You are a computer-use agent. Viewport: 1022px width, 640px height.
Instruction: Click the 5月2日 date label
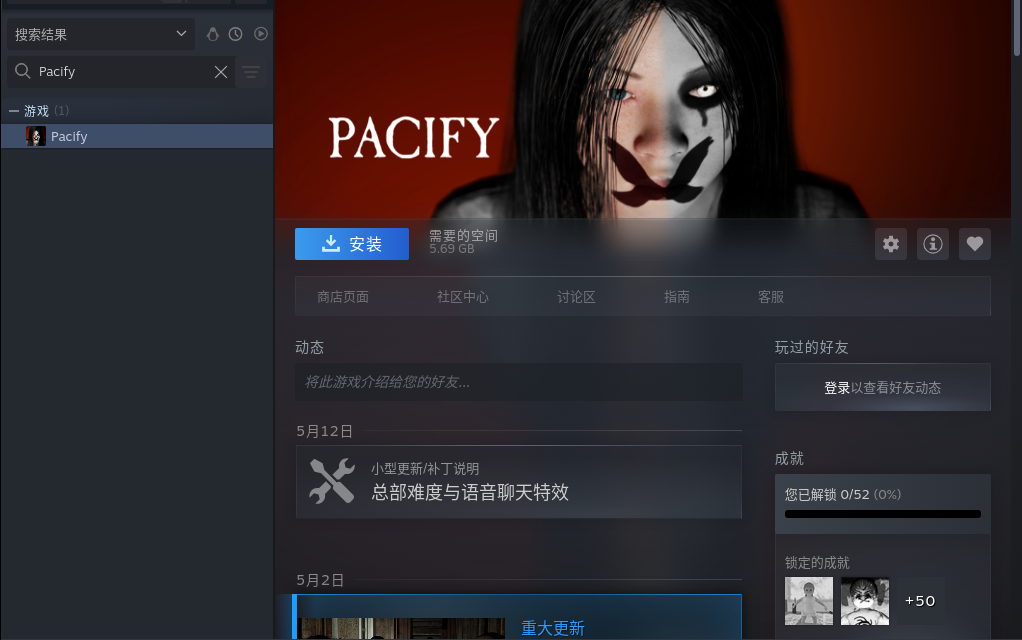coord(320,581)
